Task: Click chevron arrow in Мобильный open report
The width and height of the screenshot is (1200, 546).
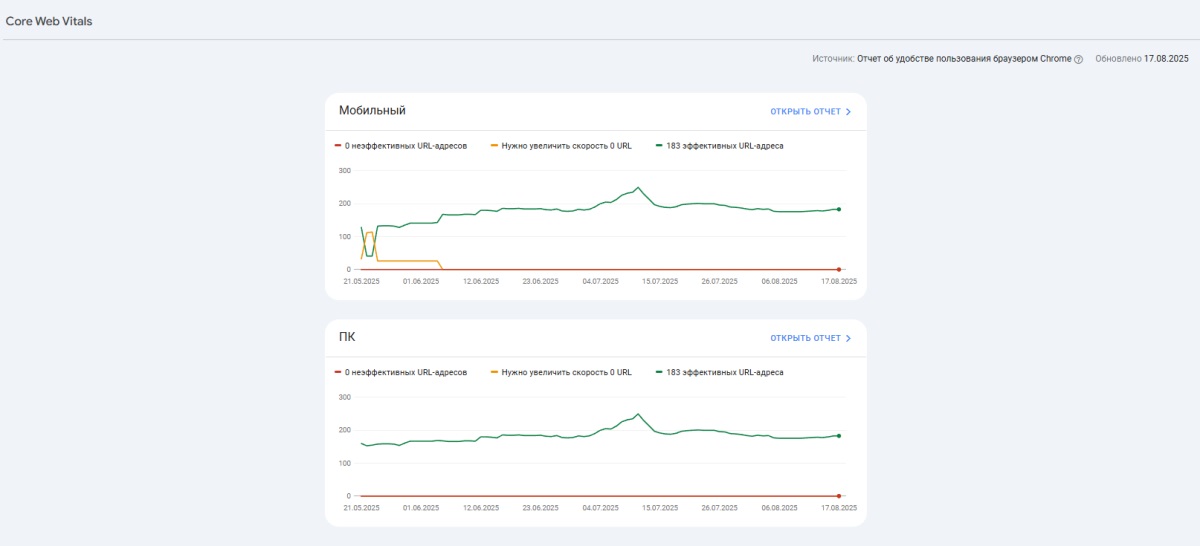Action: coord(848,112)
